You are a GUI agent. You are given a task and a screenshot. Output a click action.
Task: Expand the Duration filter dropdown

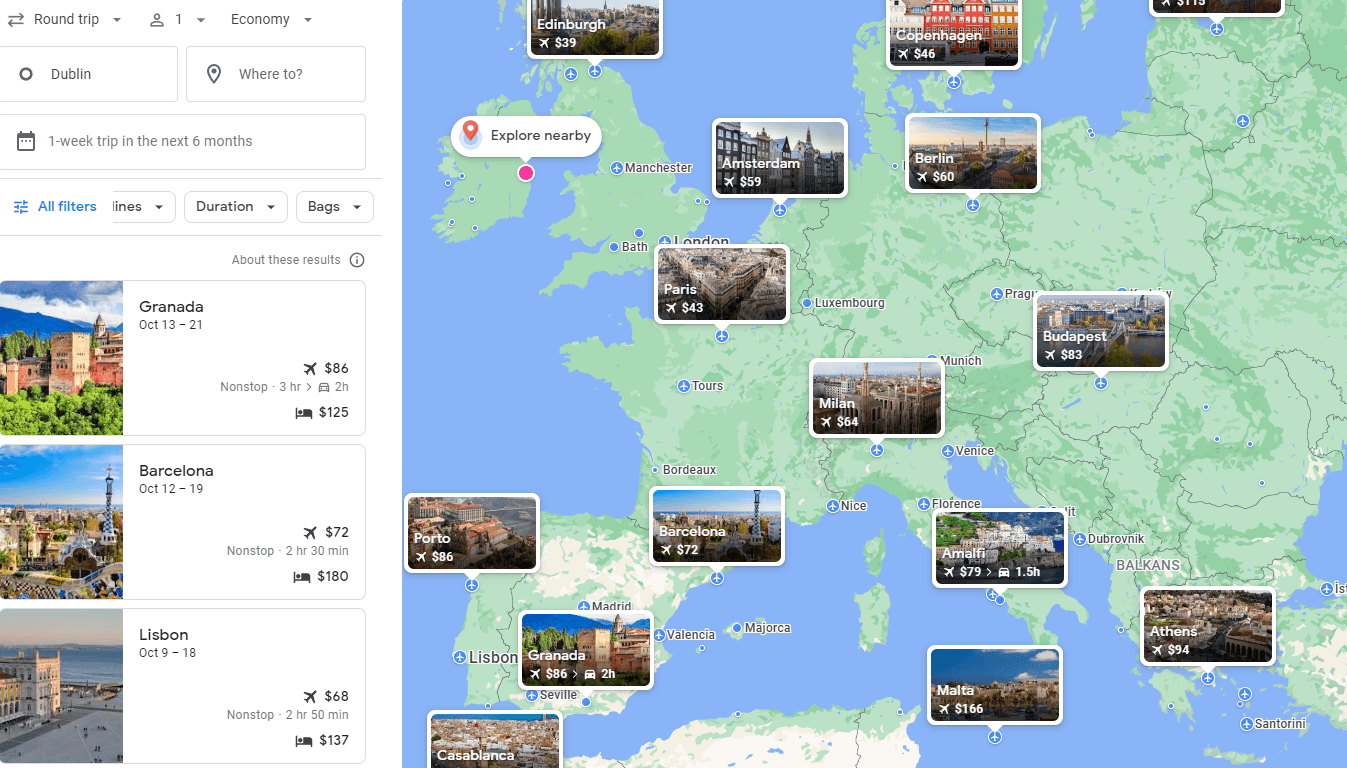coord(236,207)
